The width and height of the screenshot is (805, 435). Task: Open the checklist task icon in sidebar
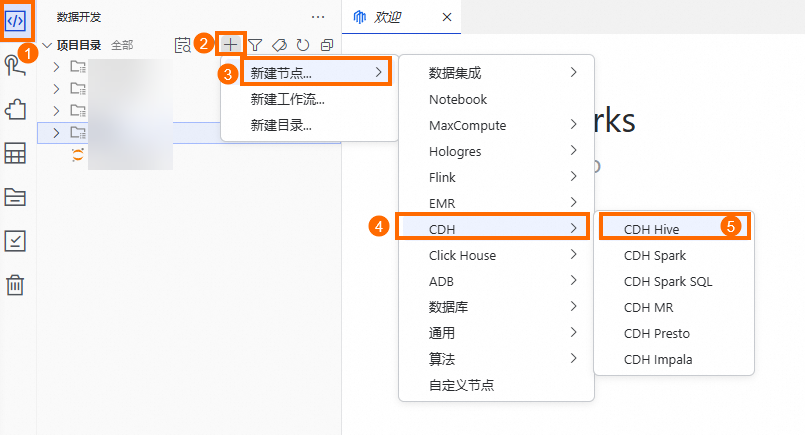(x=15, y=241)
